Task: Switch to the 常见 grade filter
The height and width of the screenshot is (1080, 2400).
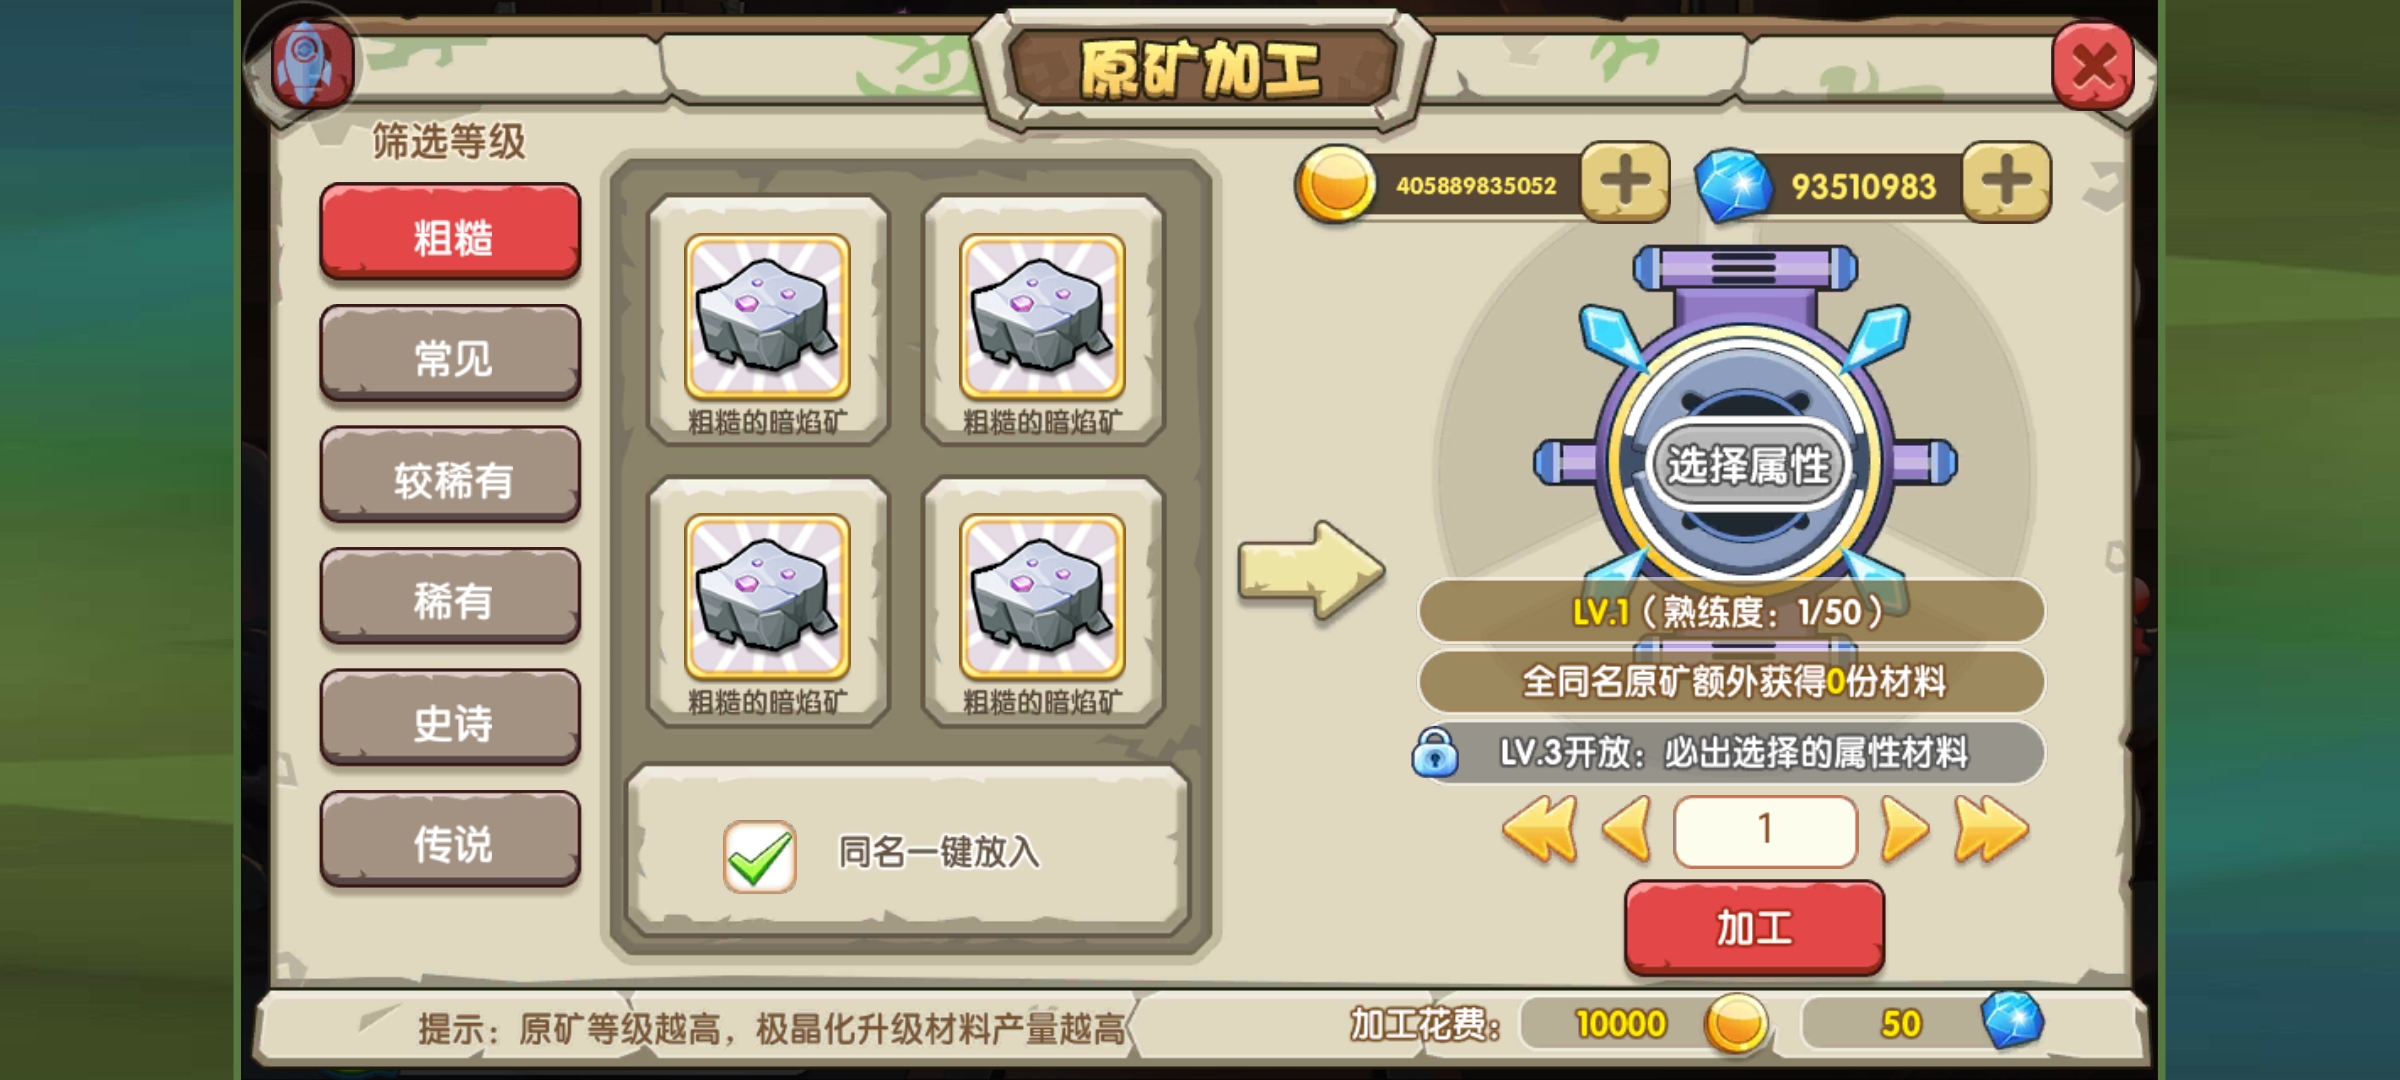Action: pyautogui.click(x=451, y=355)
